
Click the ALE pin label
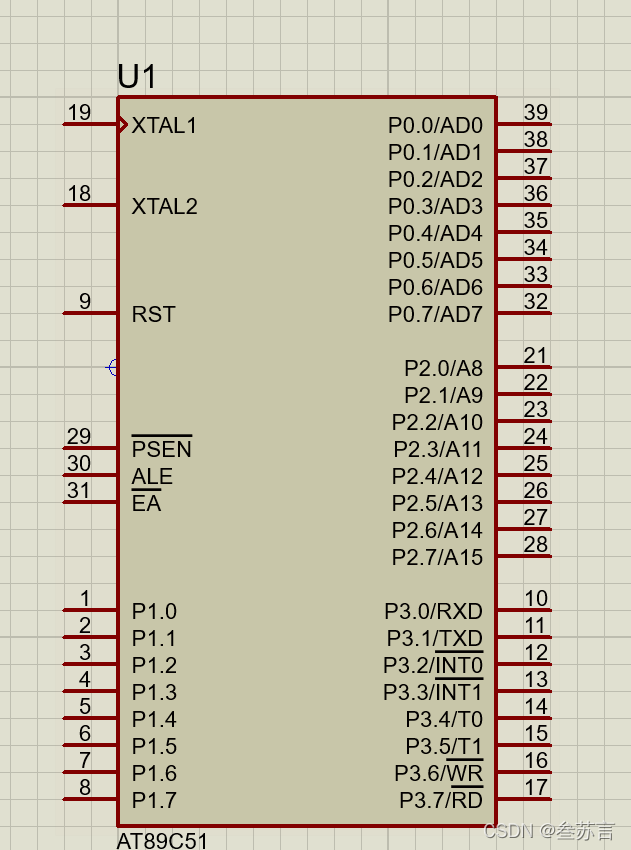(152, 476)
